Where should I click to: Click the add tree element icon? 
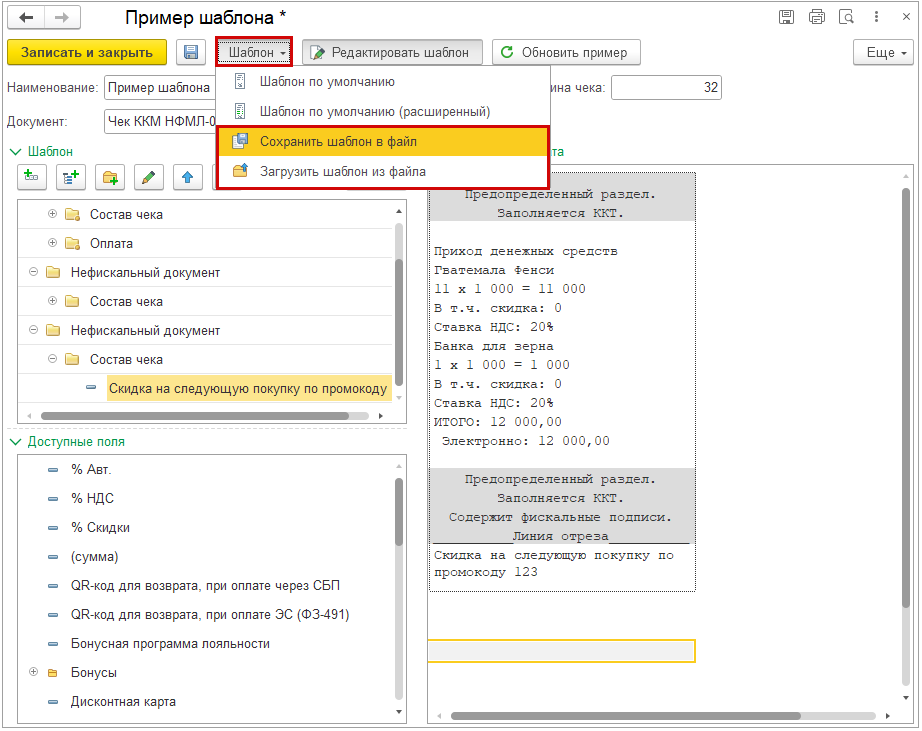pos(71,176)
